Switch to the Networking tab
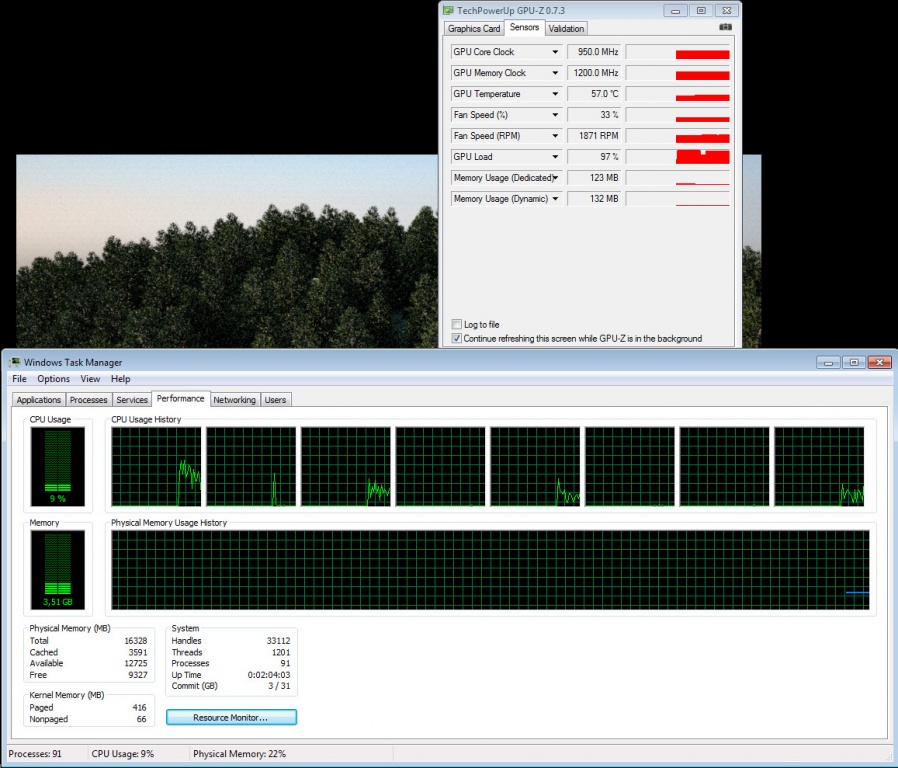 234,400
